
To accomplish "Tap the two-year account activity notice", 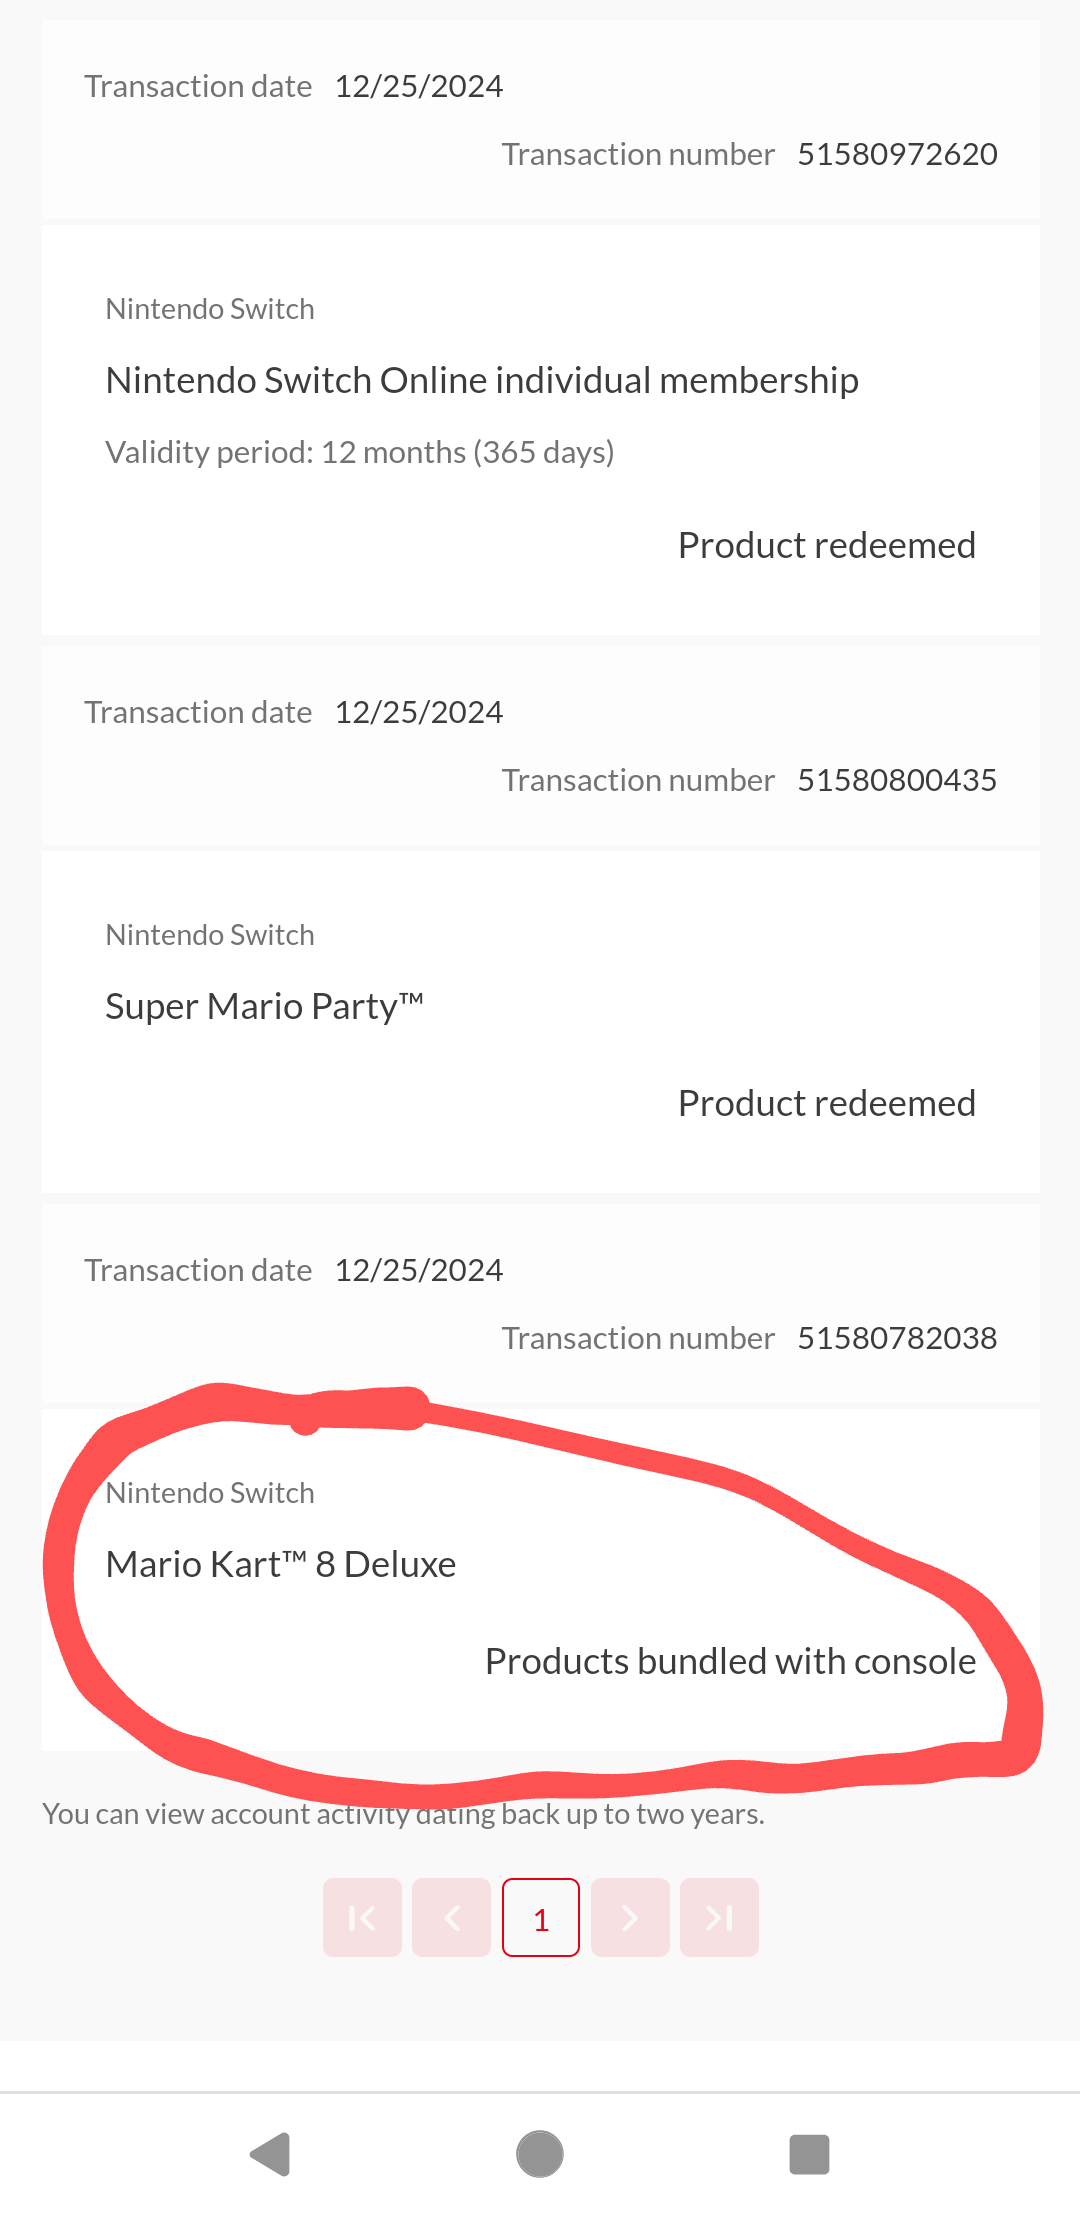I will click(403, 1814).
